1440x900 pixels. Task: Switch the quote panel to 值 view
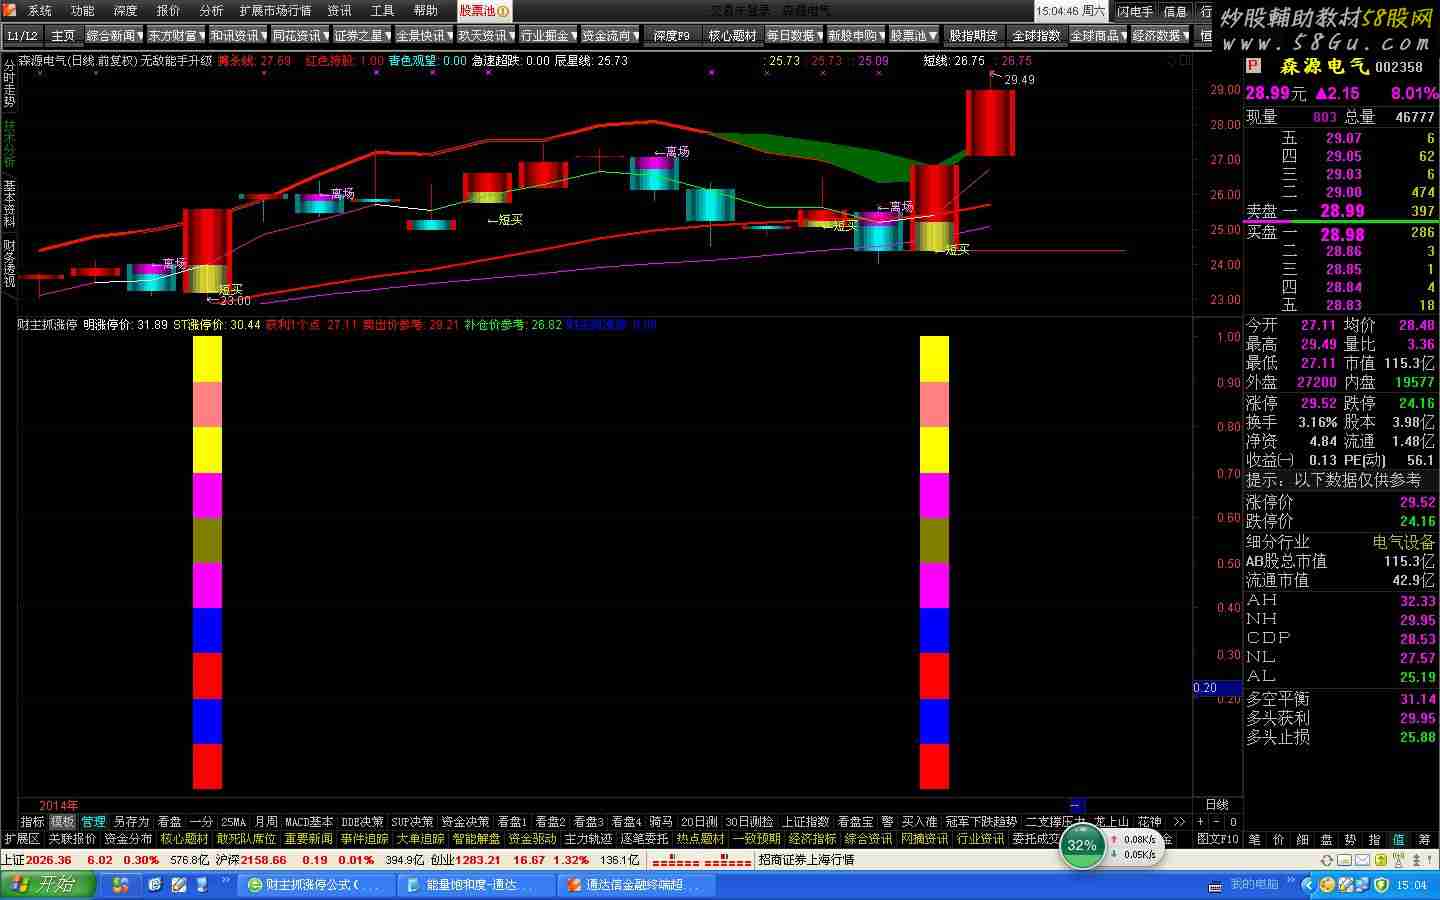(x=1398, y=840)
